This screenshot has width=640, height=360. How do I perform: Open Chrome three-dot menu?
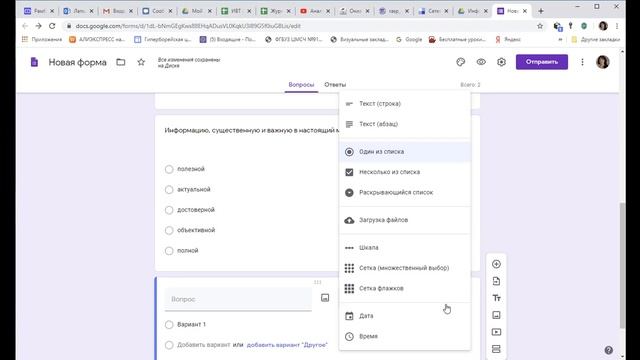point(617,26)
